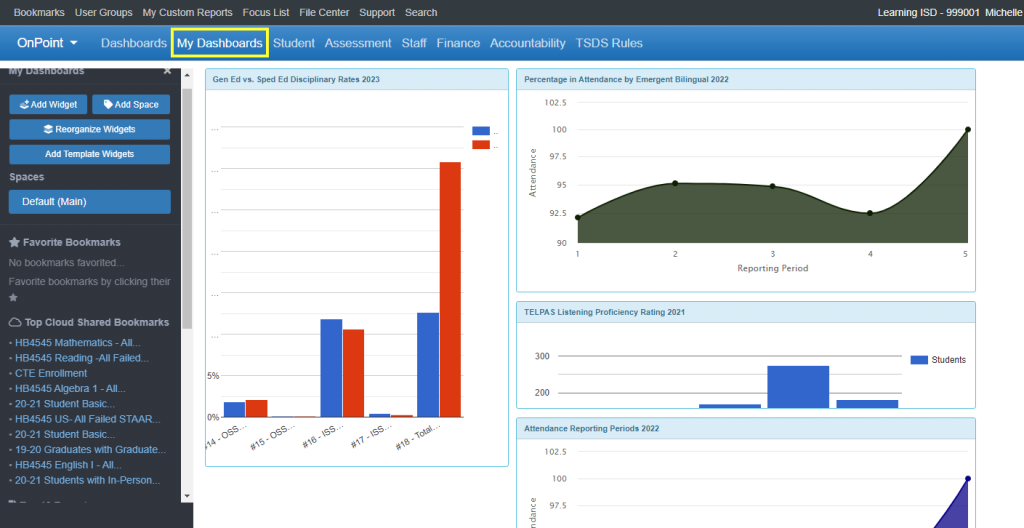Viewport: 1024px width, 528px height.
Task: Click the blue #18 - Total bar
Action: [x=428, y=365]
